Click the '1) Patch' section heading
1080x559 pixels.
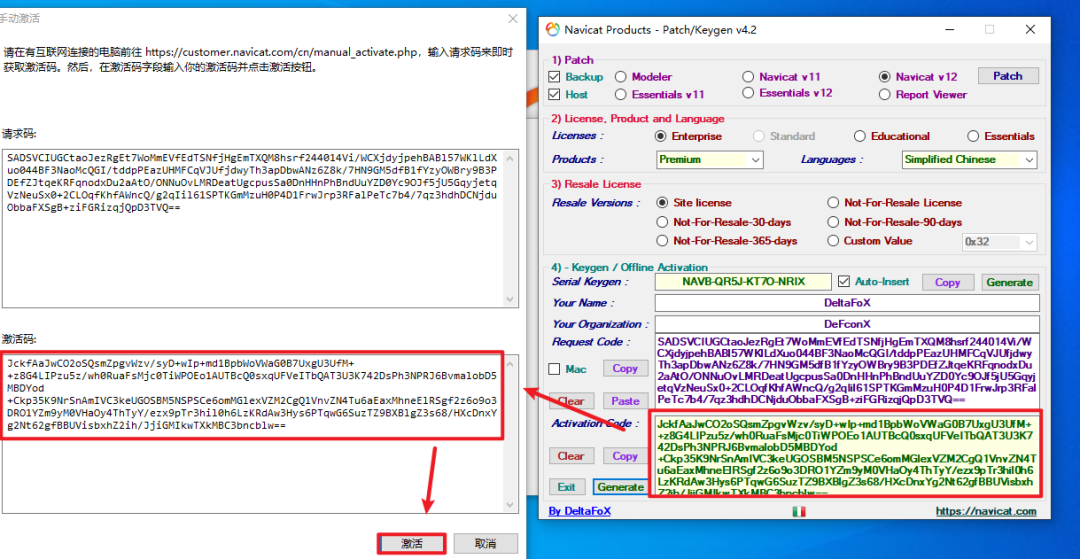click(572, 60)
